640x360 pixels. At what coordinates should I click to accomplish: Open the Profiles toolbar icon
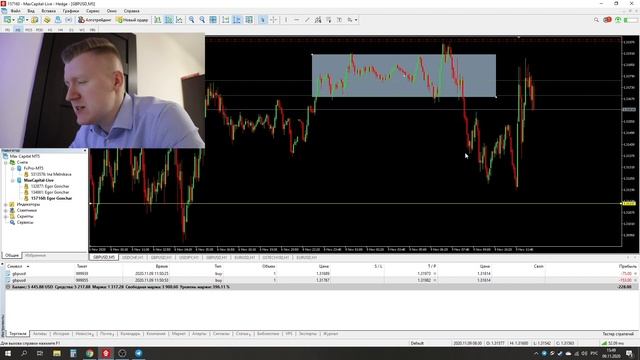click(21, 20)
